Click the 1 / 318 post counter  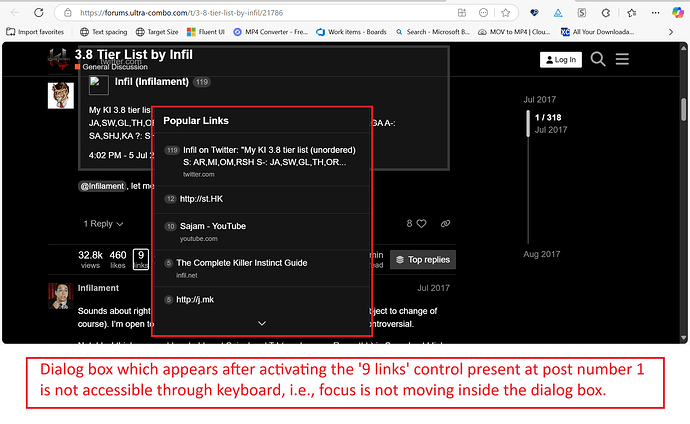point(548,117)
